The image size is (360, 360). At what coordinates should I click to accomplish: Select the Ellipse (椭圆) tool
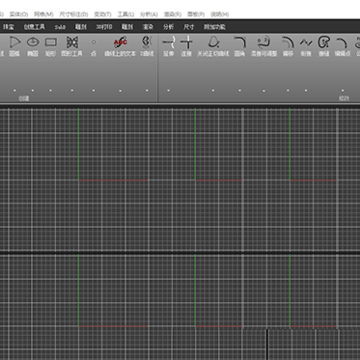pos(33,46)
